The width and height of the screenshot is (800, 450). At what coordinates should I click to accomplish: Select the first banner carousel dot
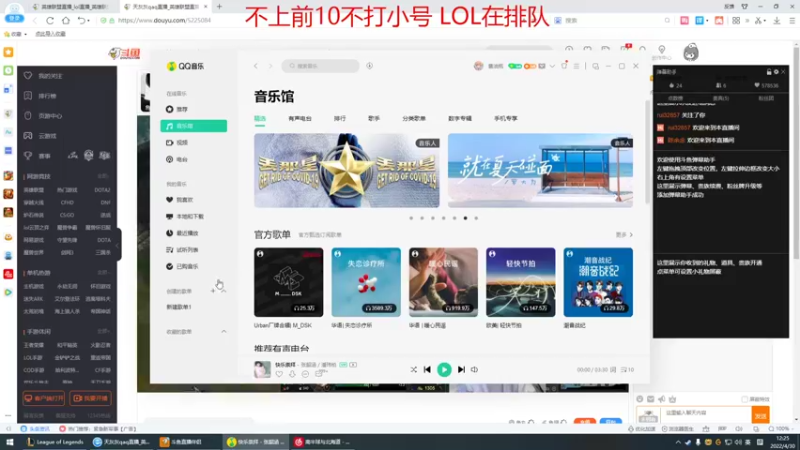tap(411, 218)
